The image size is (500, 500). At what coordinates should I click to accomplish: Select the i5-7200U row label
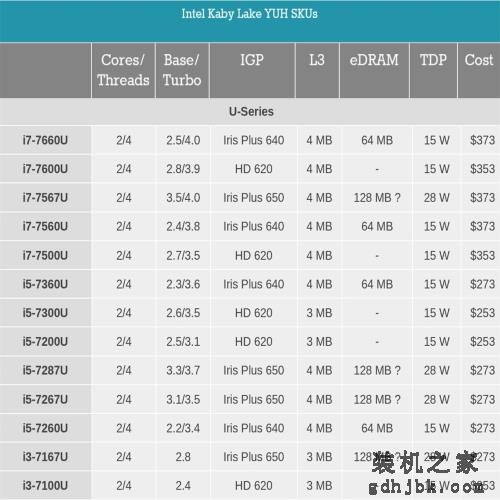[x=45, y=342]
